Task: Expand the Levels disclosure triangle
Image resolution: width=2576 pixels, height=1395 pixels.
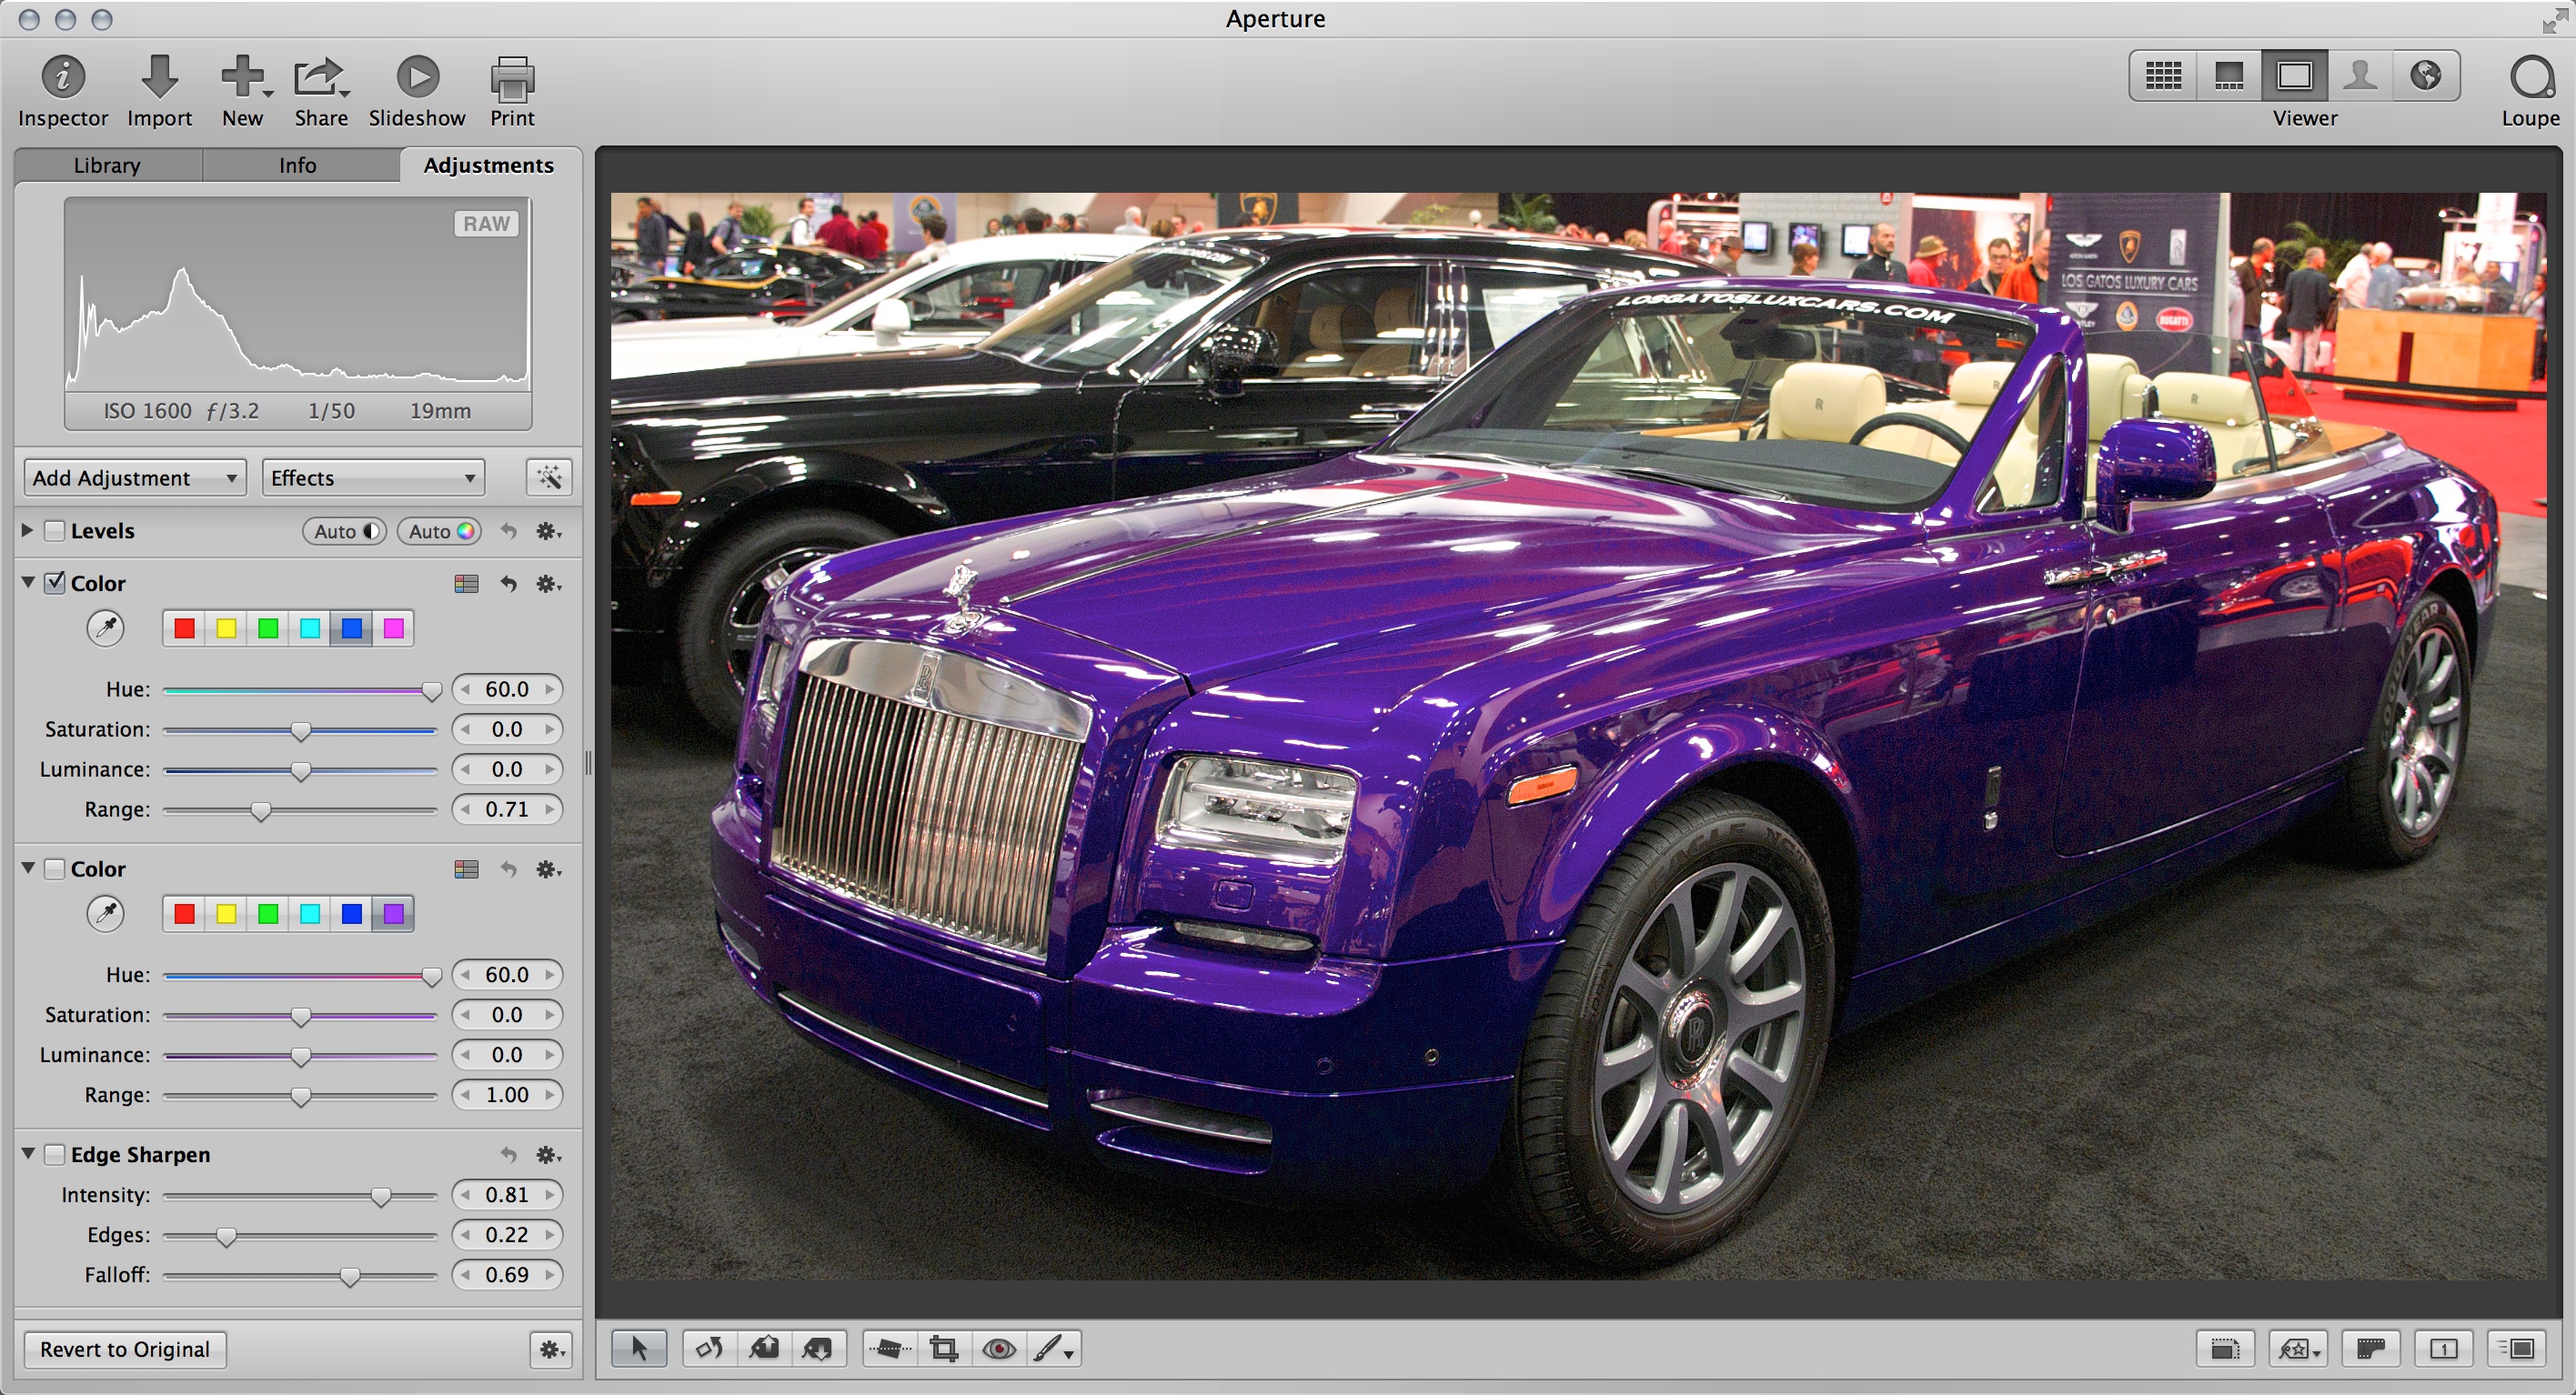Action: pyautogui.click(x=28, y=530)
